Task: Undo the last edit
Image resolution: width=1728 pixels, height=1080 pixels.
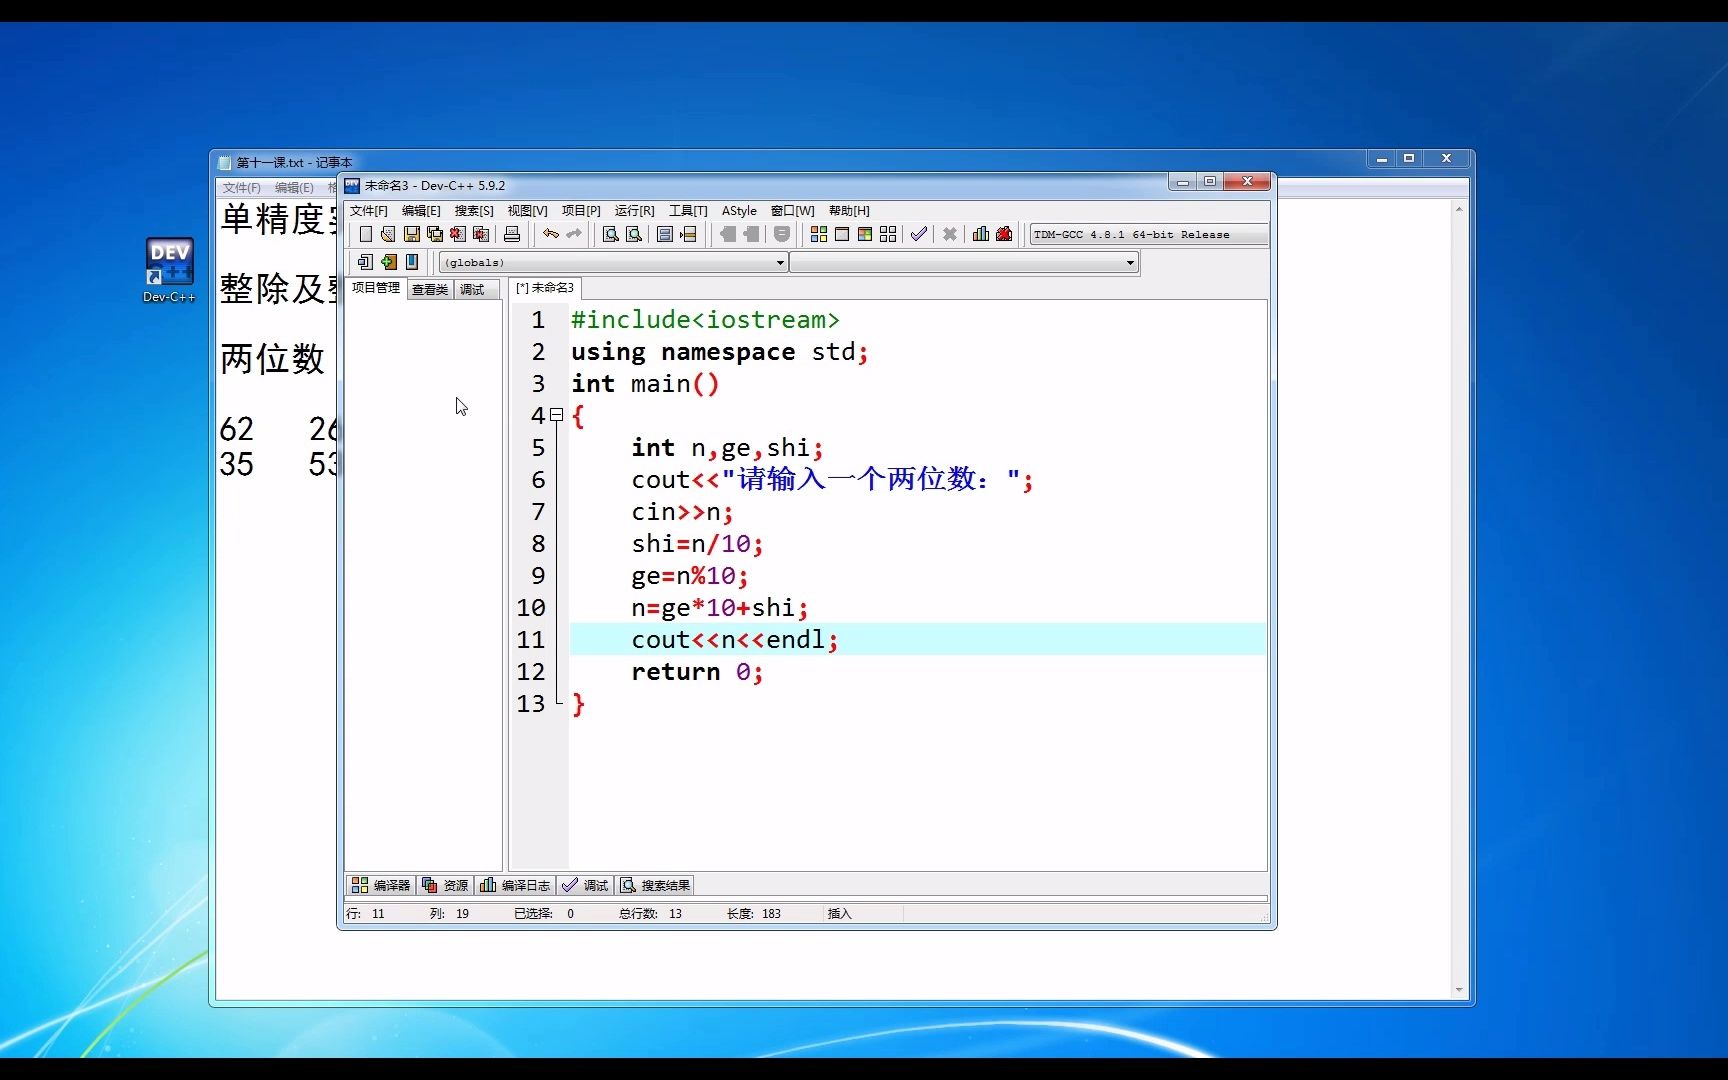Action: click(x=550, y=234)
